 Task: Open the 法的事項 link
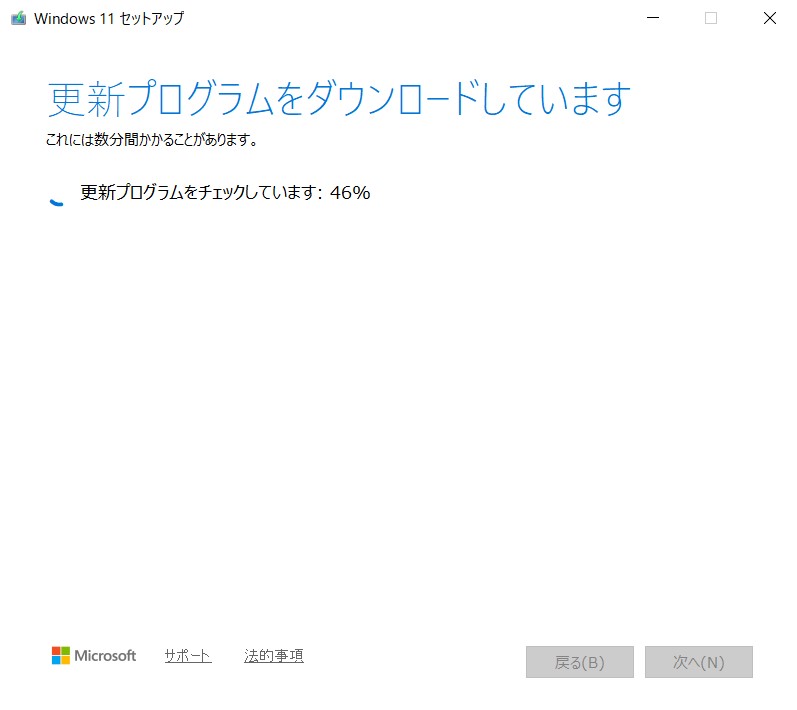[273, 656]
